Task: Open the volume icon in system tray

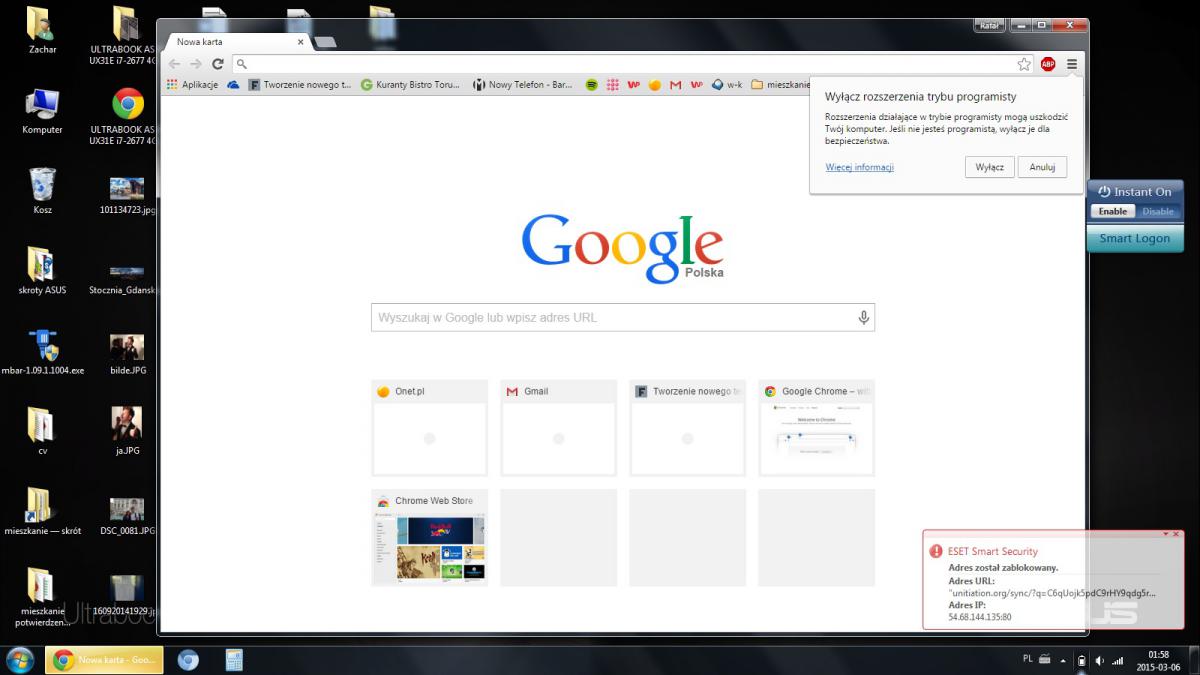Action: 1100,661
